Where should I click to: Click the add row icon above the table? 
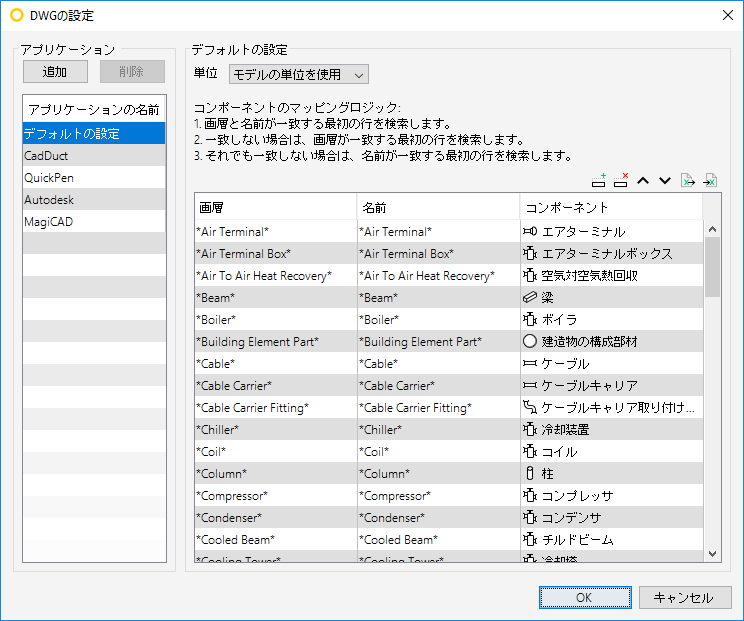click(x=599, y=180)
